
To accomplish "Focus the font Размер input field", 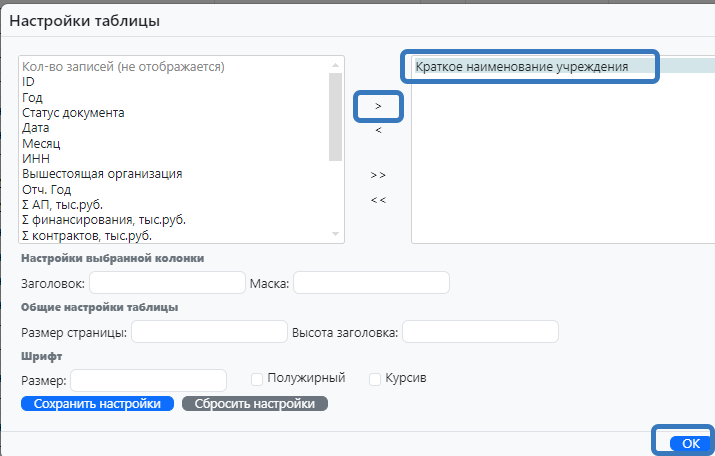I will (x=149, y=380).
